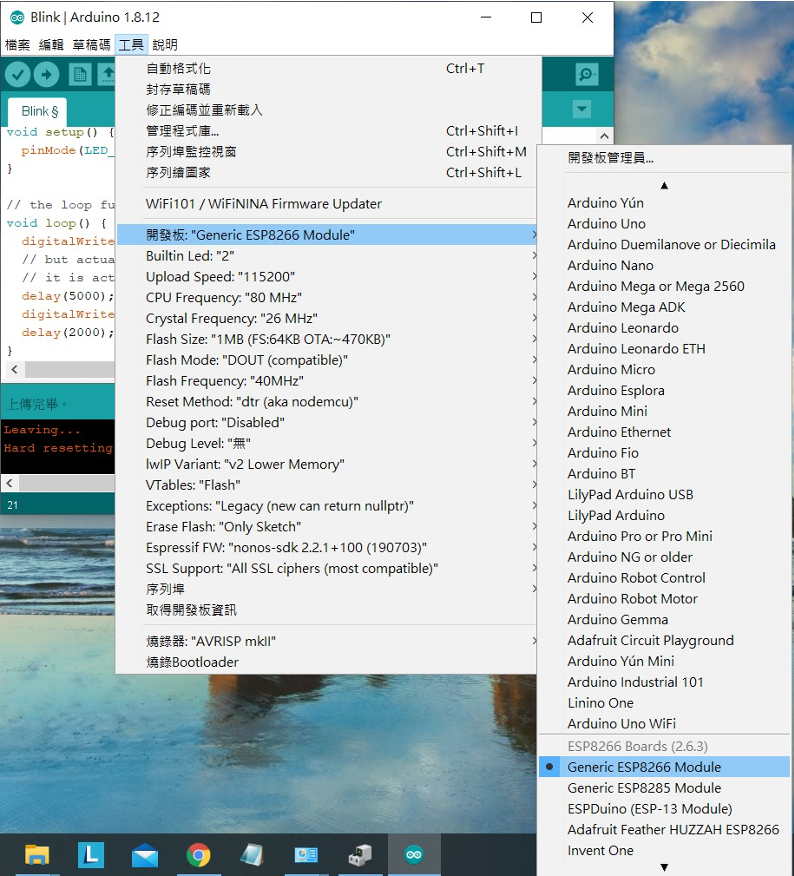Click the Arduino icon in taskbar
This screenshot has height=876, width=794.
pyautogui.click(x=414, y=855)
